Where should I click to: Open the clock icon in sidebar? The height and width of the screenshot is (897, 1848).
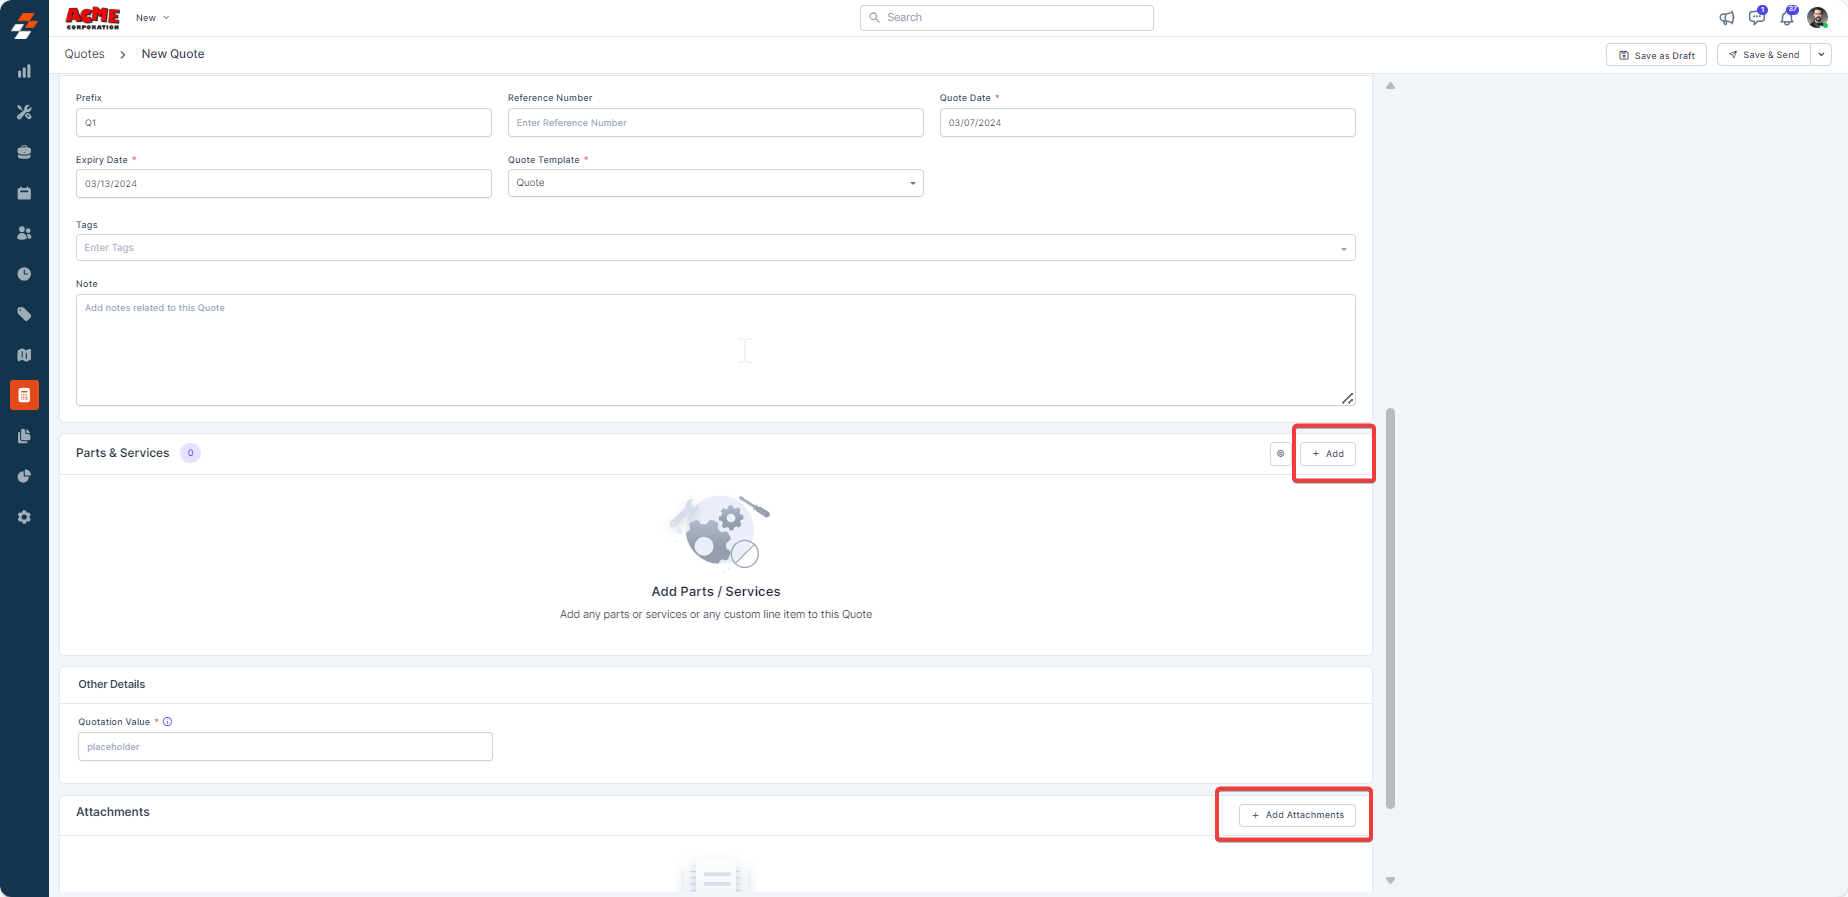click(x=24, y=274)
